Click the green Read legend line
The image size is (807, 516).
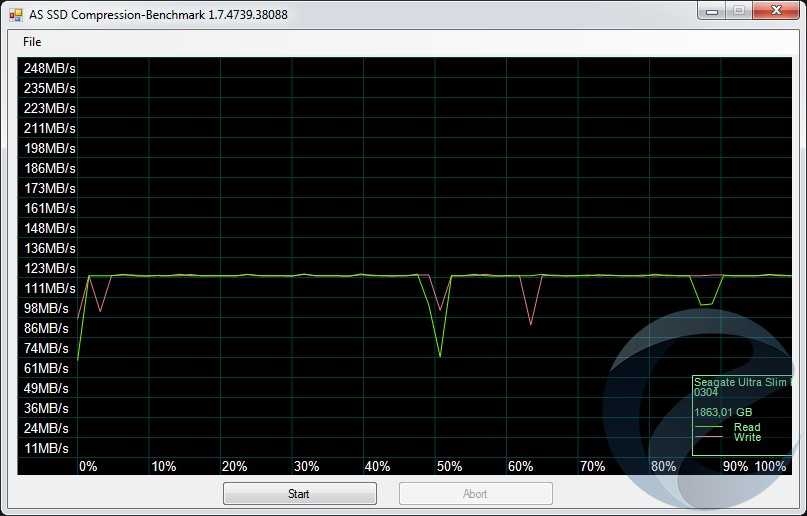(x=708, y=428)
